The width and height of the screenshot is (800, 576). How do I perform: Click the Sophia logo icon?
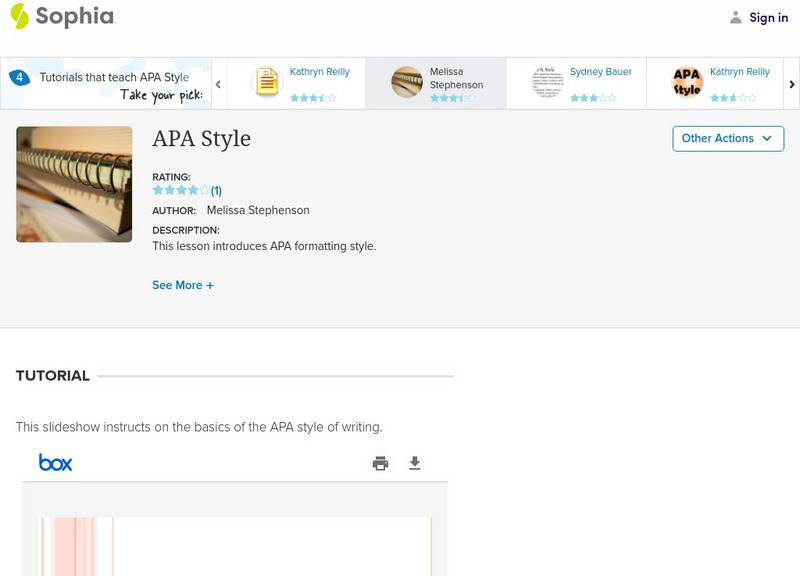pyautogui.click(x=20, y=16)
